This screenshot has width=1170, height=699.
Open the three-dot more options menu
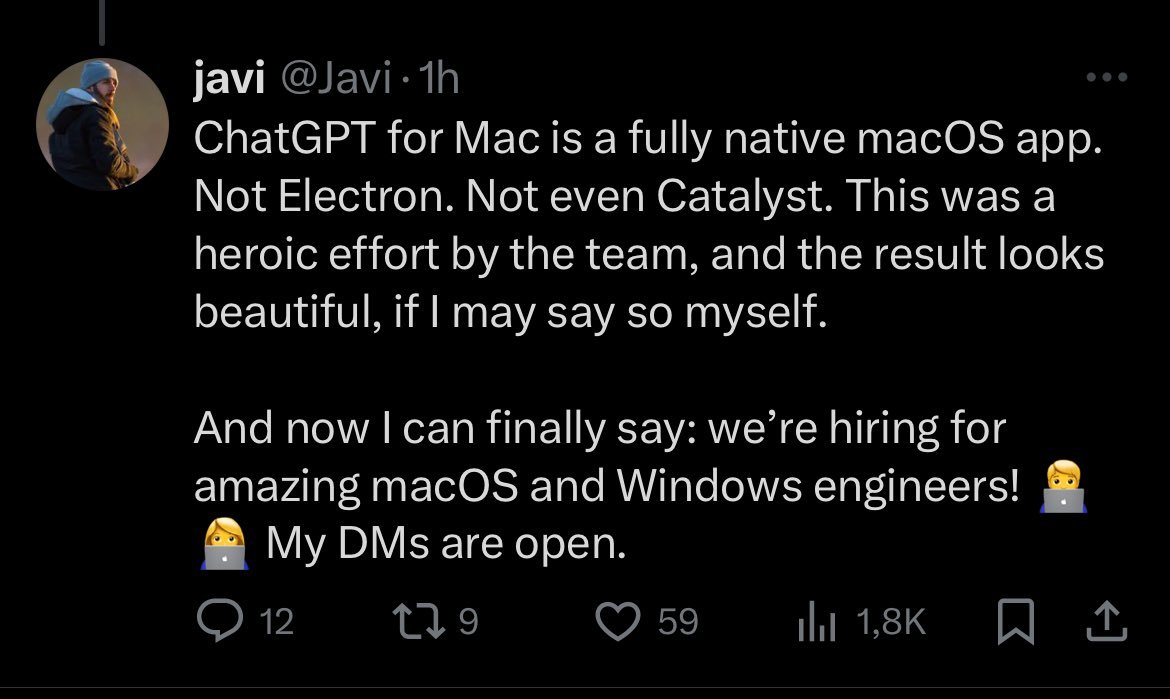(x=1107, y=77)
